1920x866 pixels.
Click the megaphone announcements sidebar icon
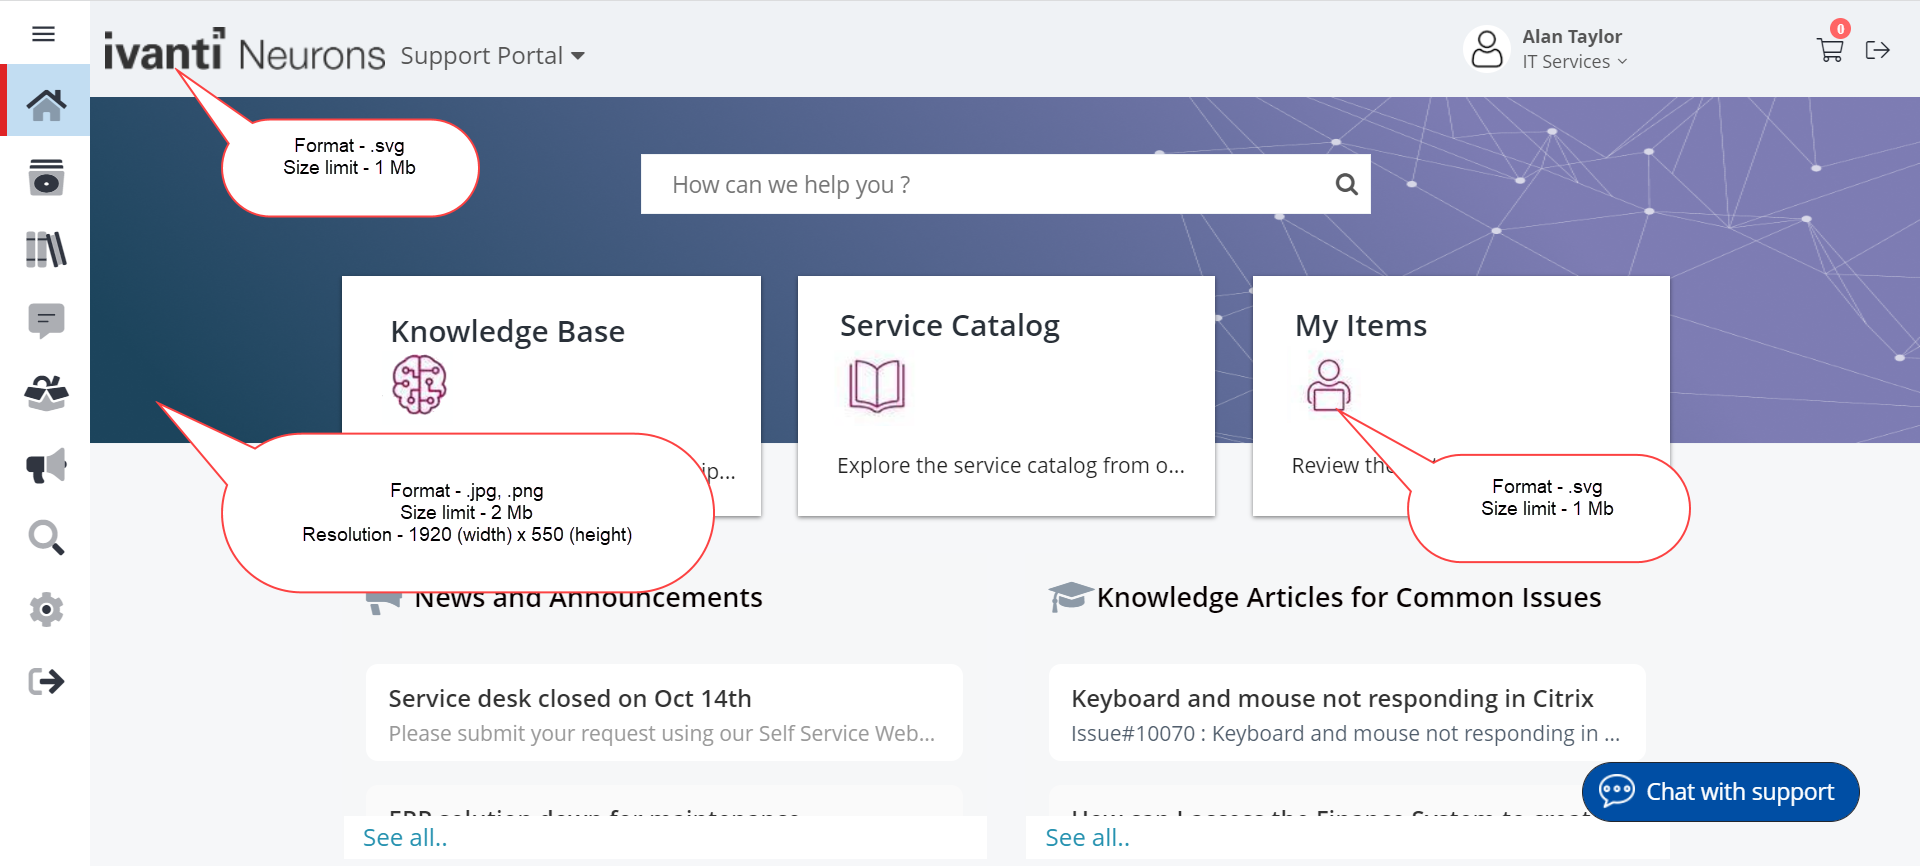coord(46,466)
